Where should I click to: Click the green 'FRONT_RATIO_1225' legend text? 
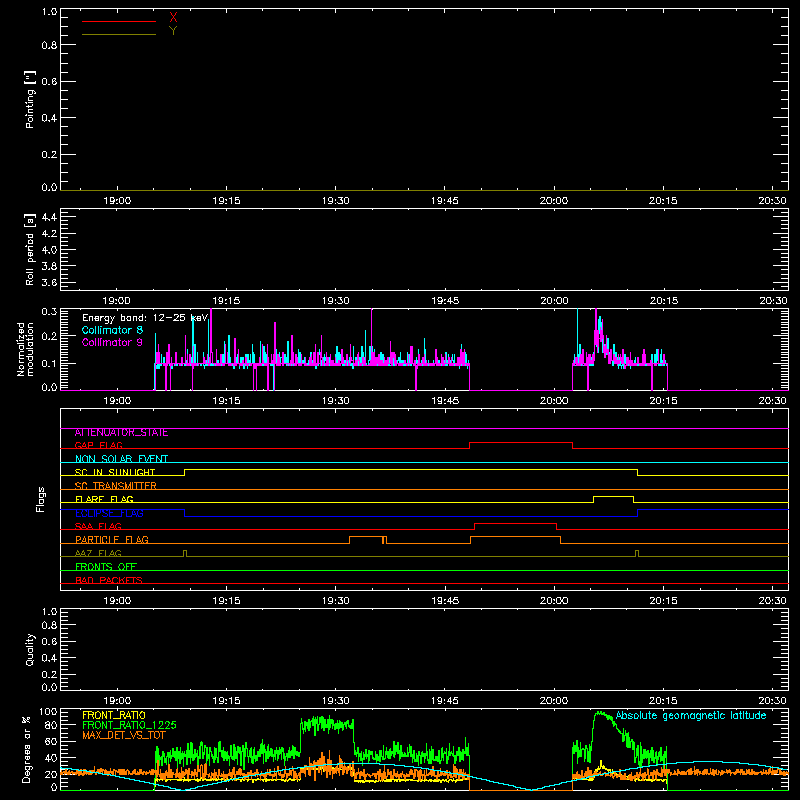pyautogui.click(x=129, y=725)
